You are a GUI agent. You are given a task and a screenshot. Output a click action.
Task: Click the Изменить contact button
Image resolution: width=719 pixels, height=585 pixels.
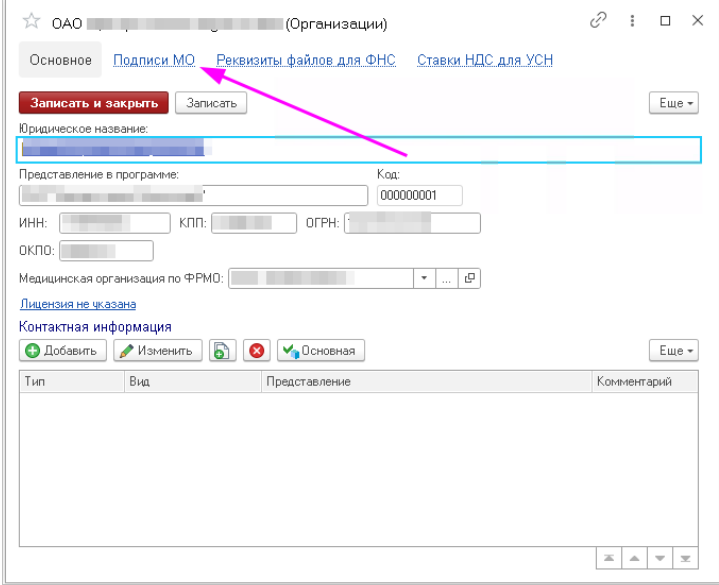click(x=158, y=351)
